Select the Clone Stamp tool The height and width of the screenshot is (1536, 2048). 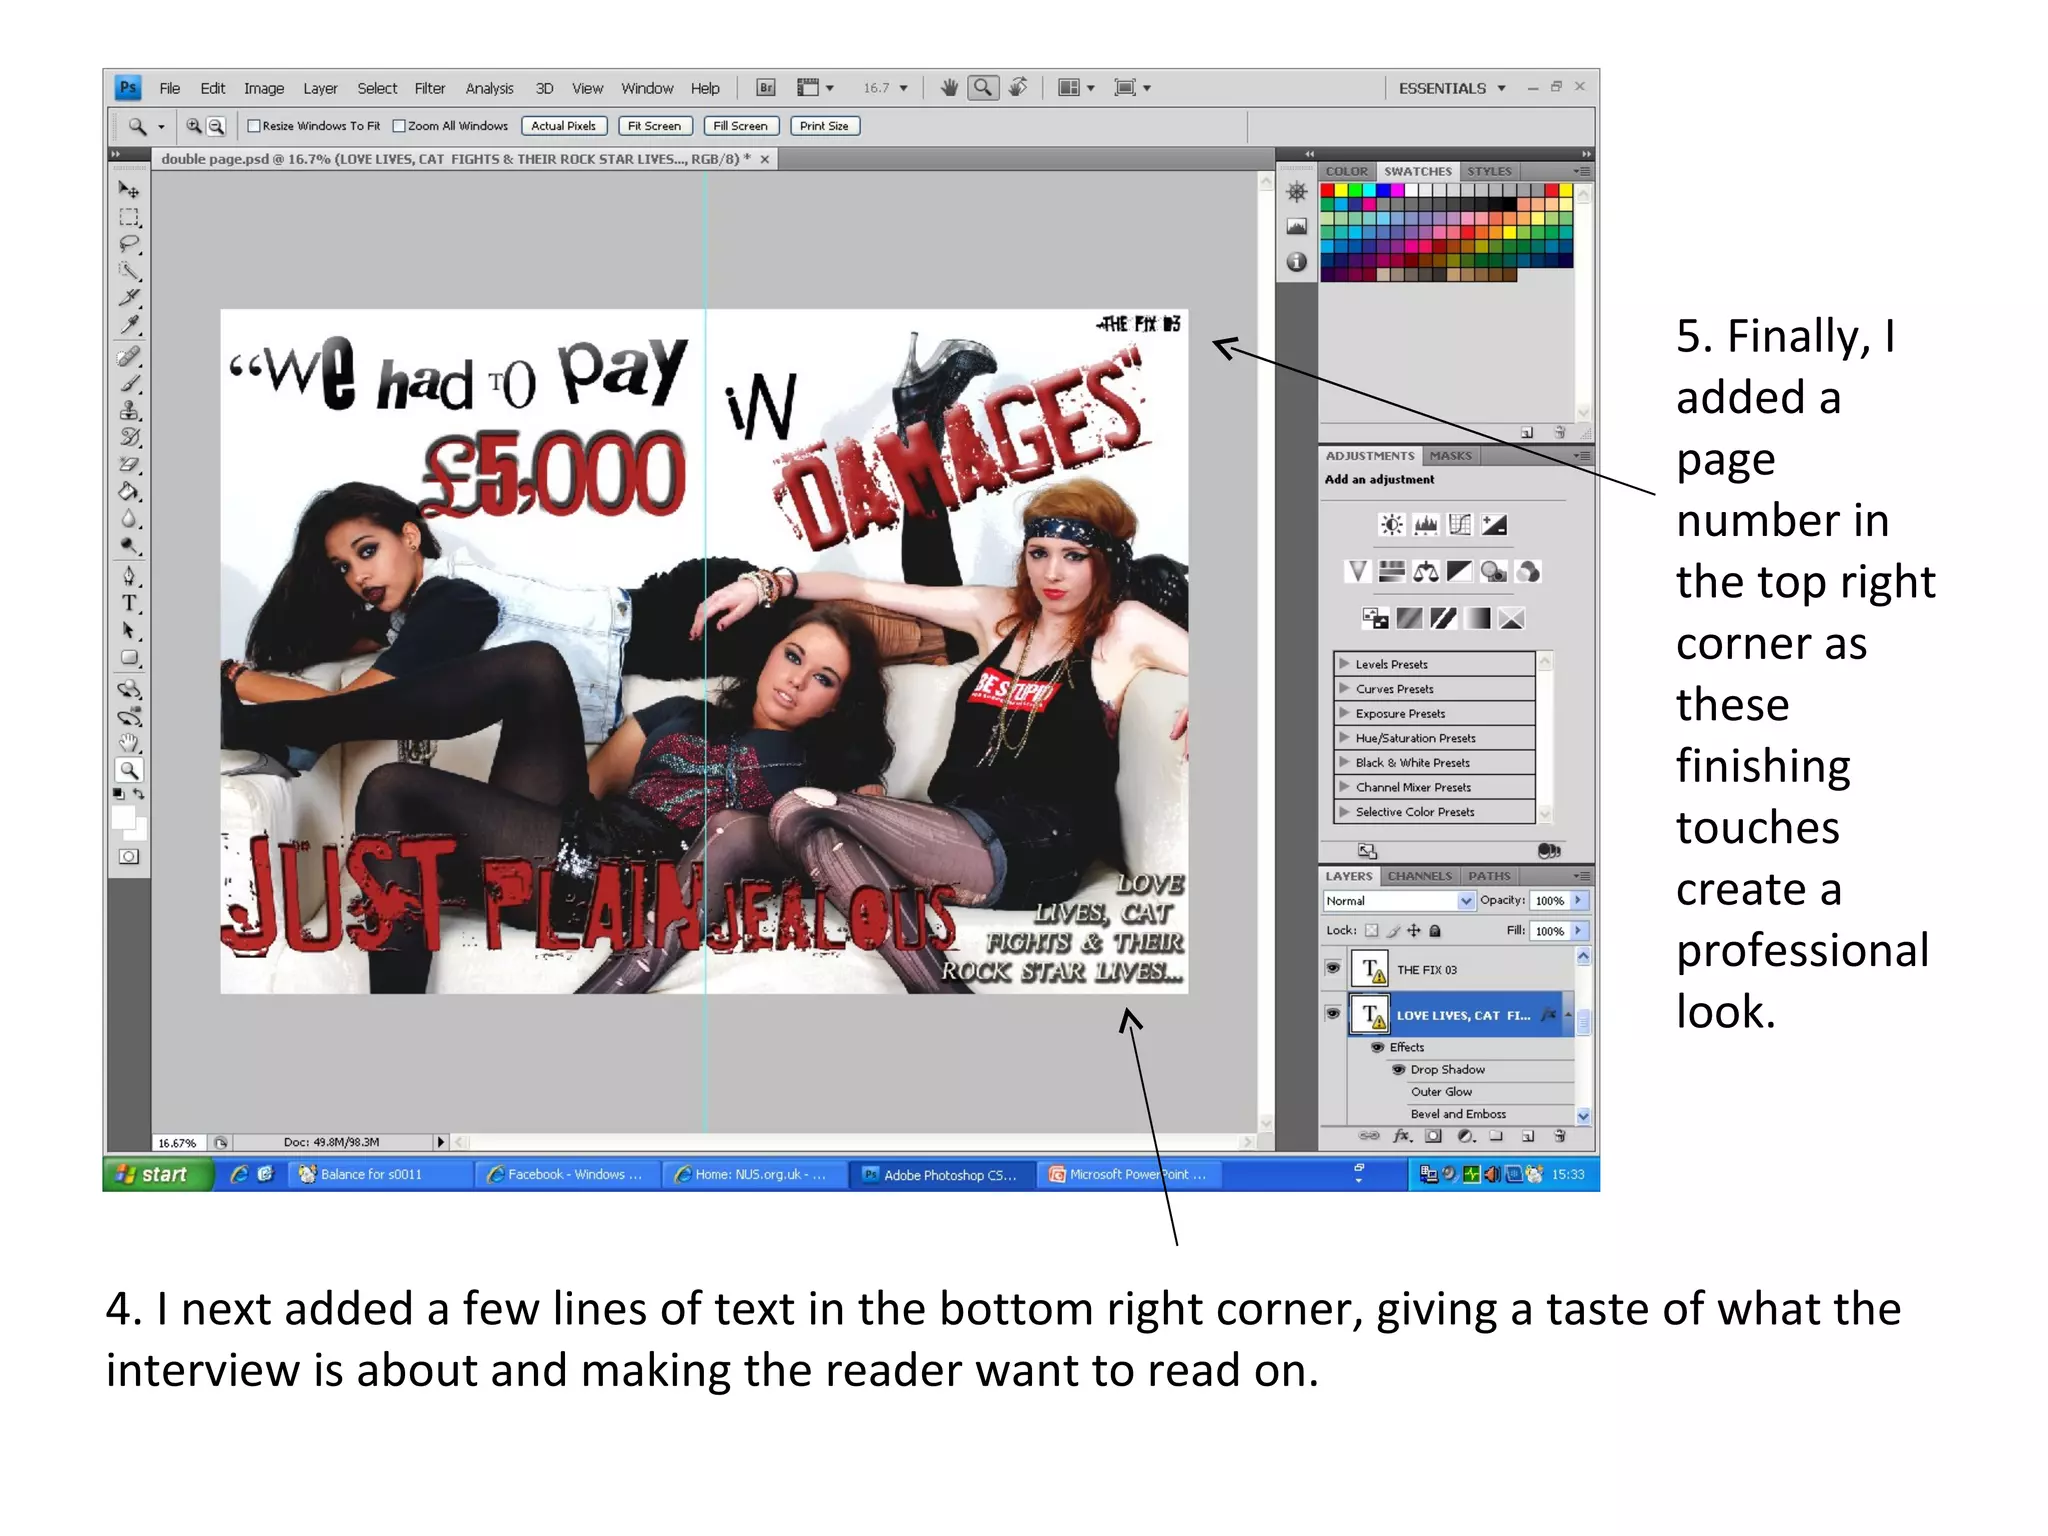(129, 411)
